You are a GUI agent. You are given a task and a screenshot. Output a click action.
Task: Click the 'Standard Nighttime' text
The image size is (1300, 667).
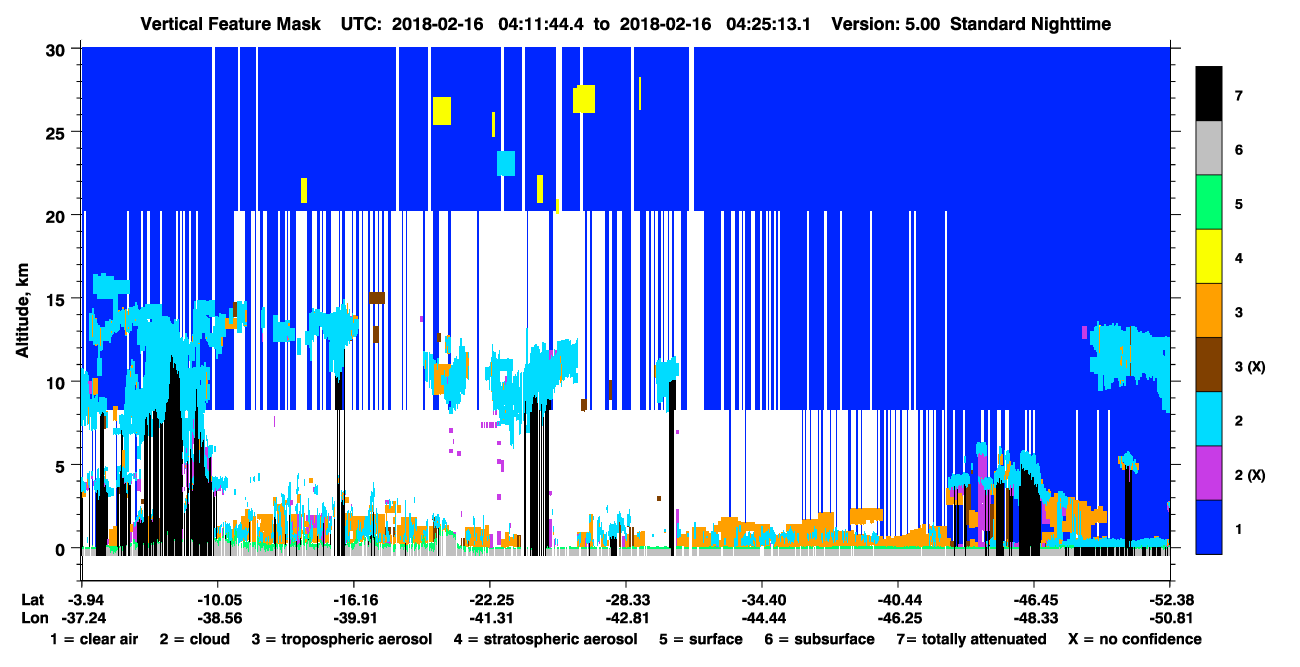click(1031, 24)
